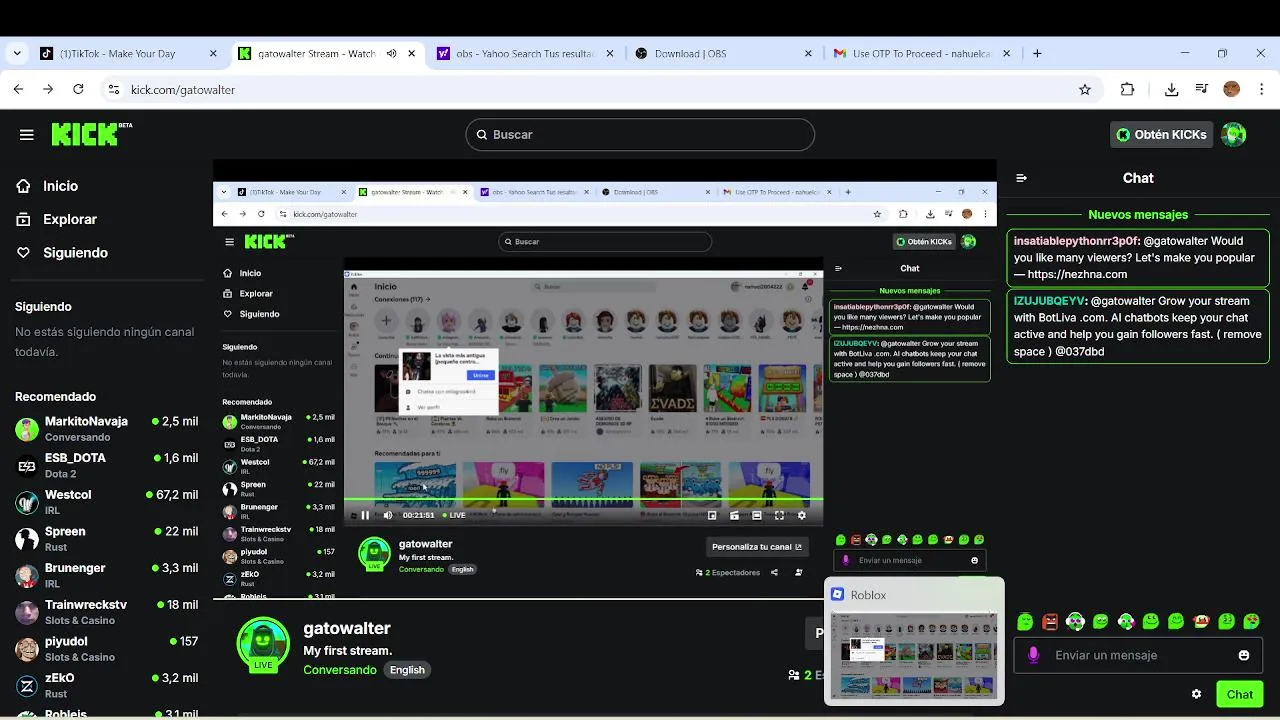This screenshot has height=720, width=1280.
Task: Click the green Chat send button
Action: (1239, 694)
